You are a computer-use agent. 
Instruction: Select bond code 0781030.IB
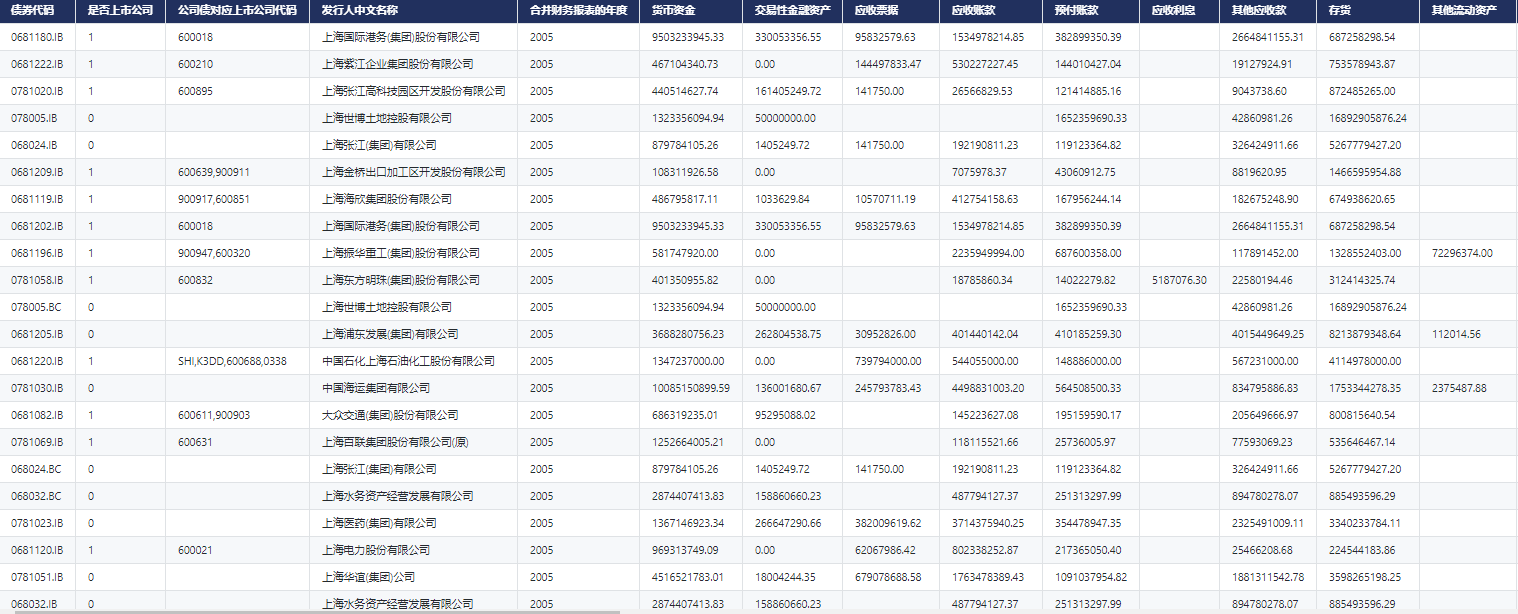point(37,388)
